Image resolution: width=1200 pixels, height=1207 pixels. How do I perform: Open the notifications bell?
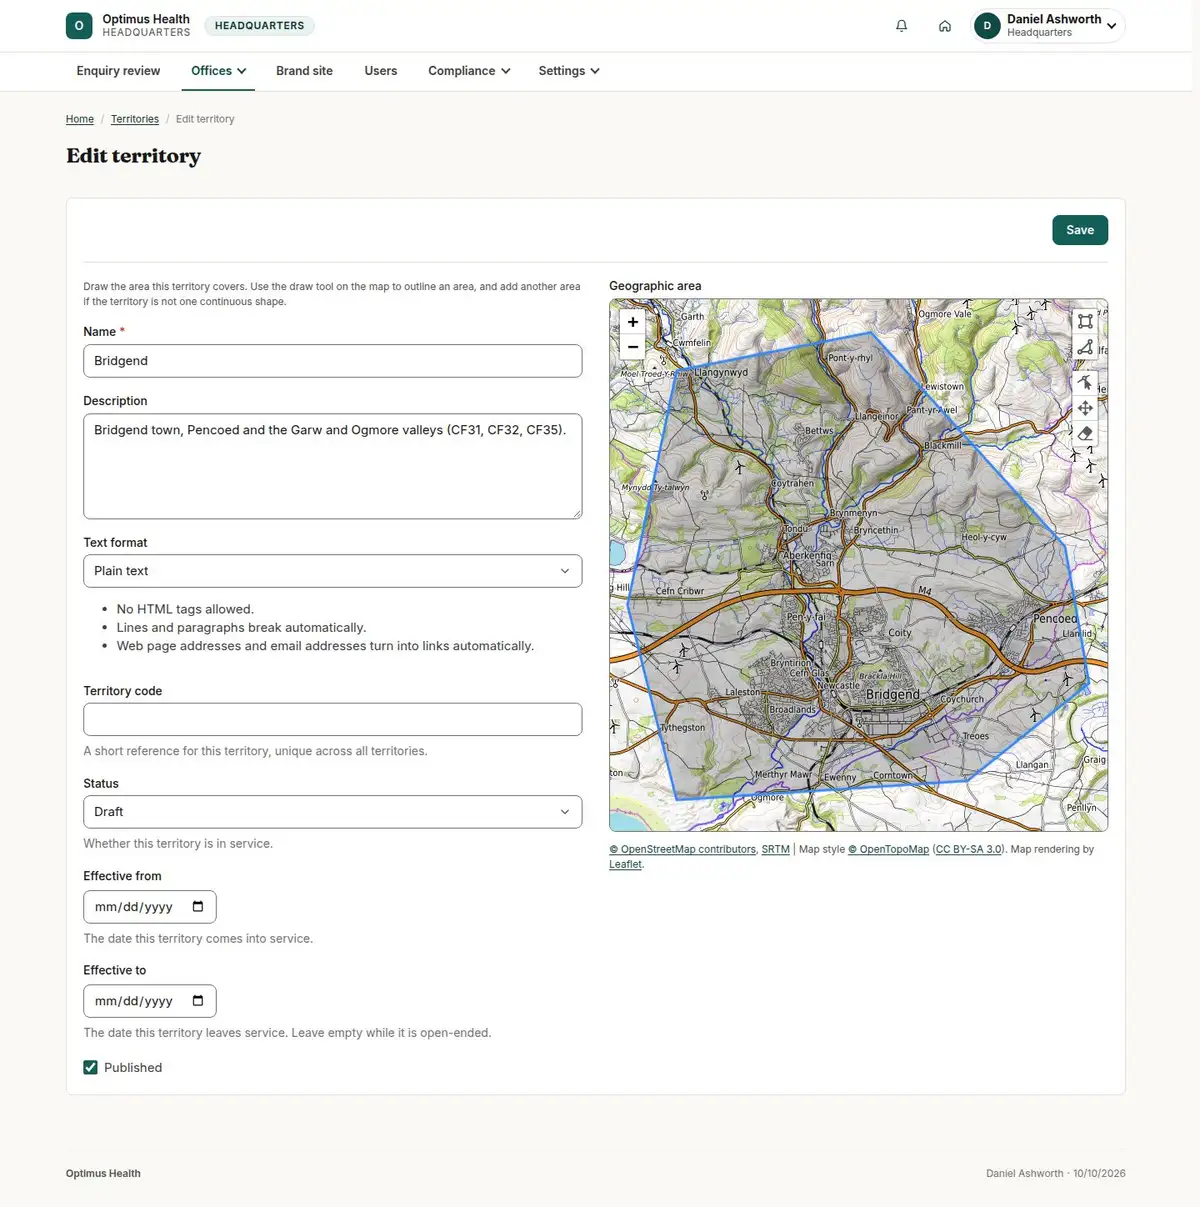tap(902, 26)
